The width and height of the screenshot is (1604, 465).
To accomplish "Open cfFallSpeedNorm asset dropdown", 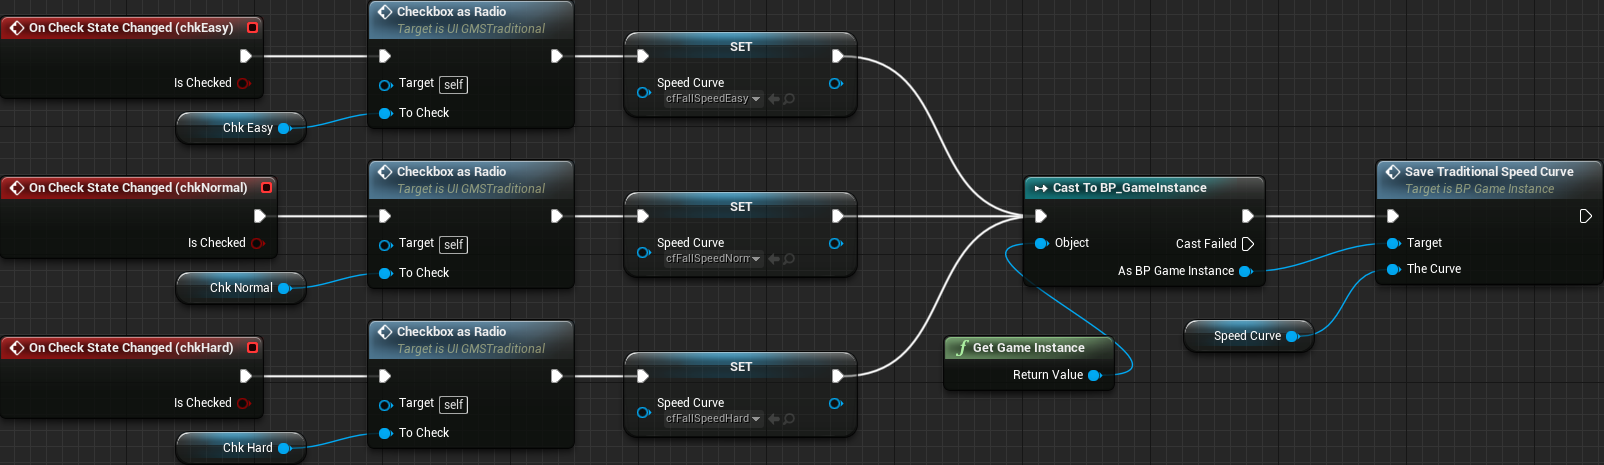I will [713, 259].
